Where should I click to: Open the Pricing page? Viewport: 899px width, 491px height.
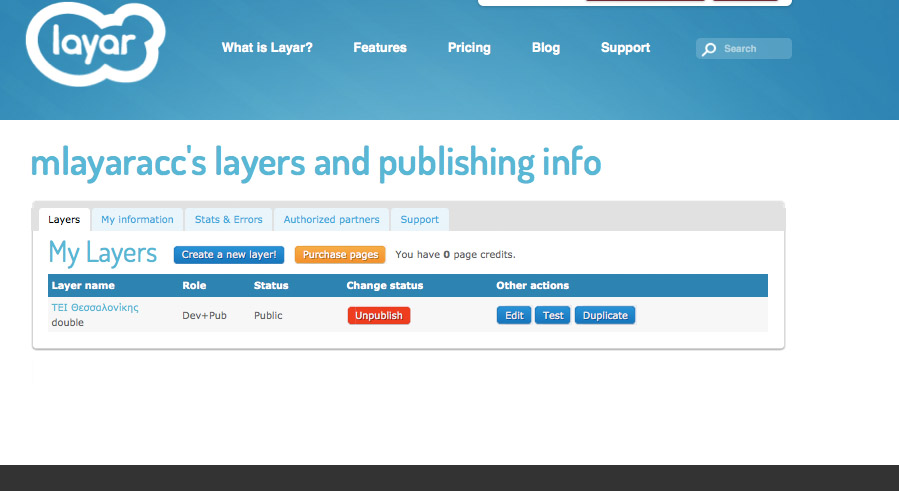pos(469,48)
